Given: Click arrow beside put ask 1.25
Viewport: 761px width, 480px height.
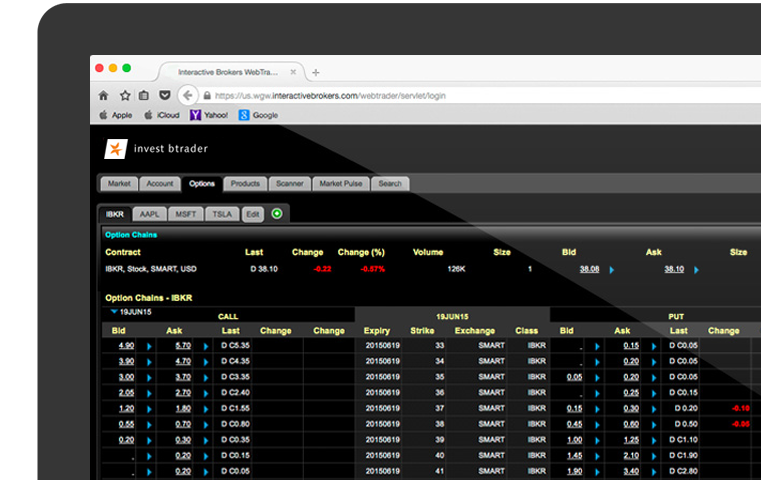Looking at the screenshot, I should (654, 441).
